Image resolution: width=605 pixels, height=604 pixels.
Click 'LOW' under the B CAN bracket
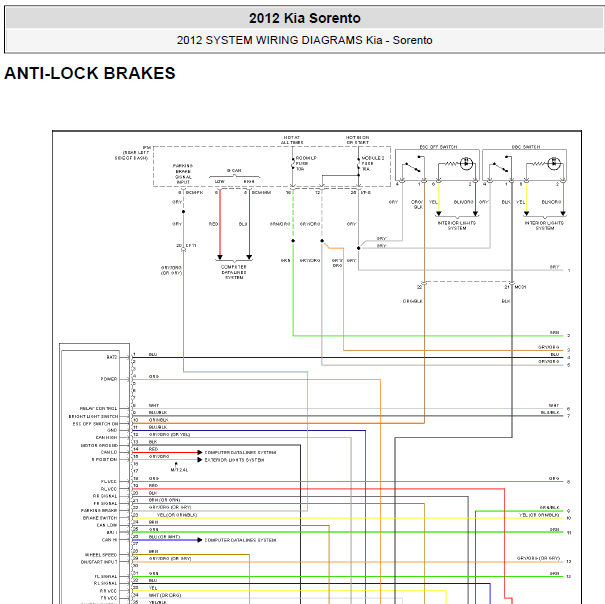pos(220,181)
